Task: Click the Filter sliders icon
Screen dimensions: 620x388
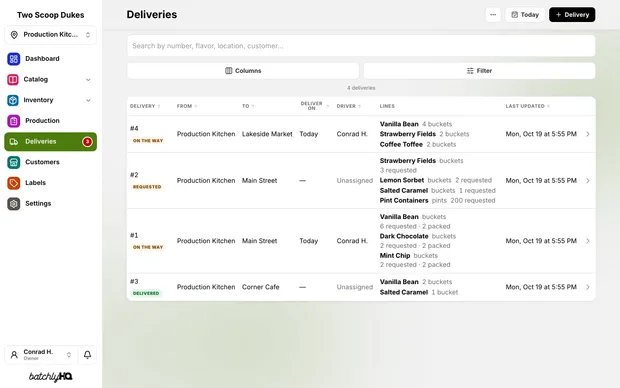Action: [470, 71]
